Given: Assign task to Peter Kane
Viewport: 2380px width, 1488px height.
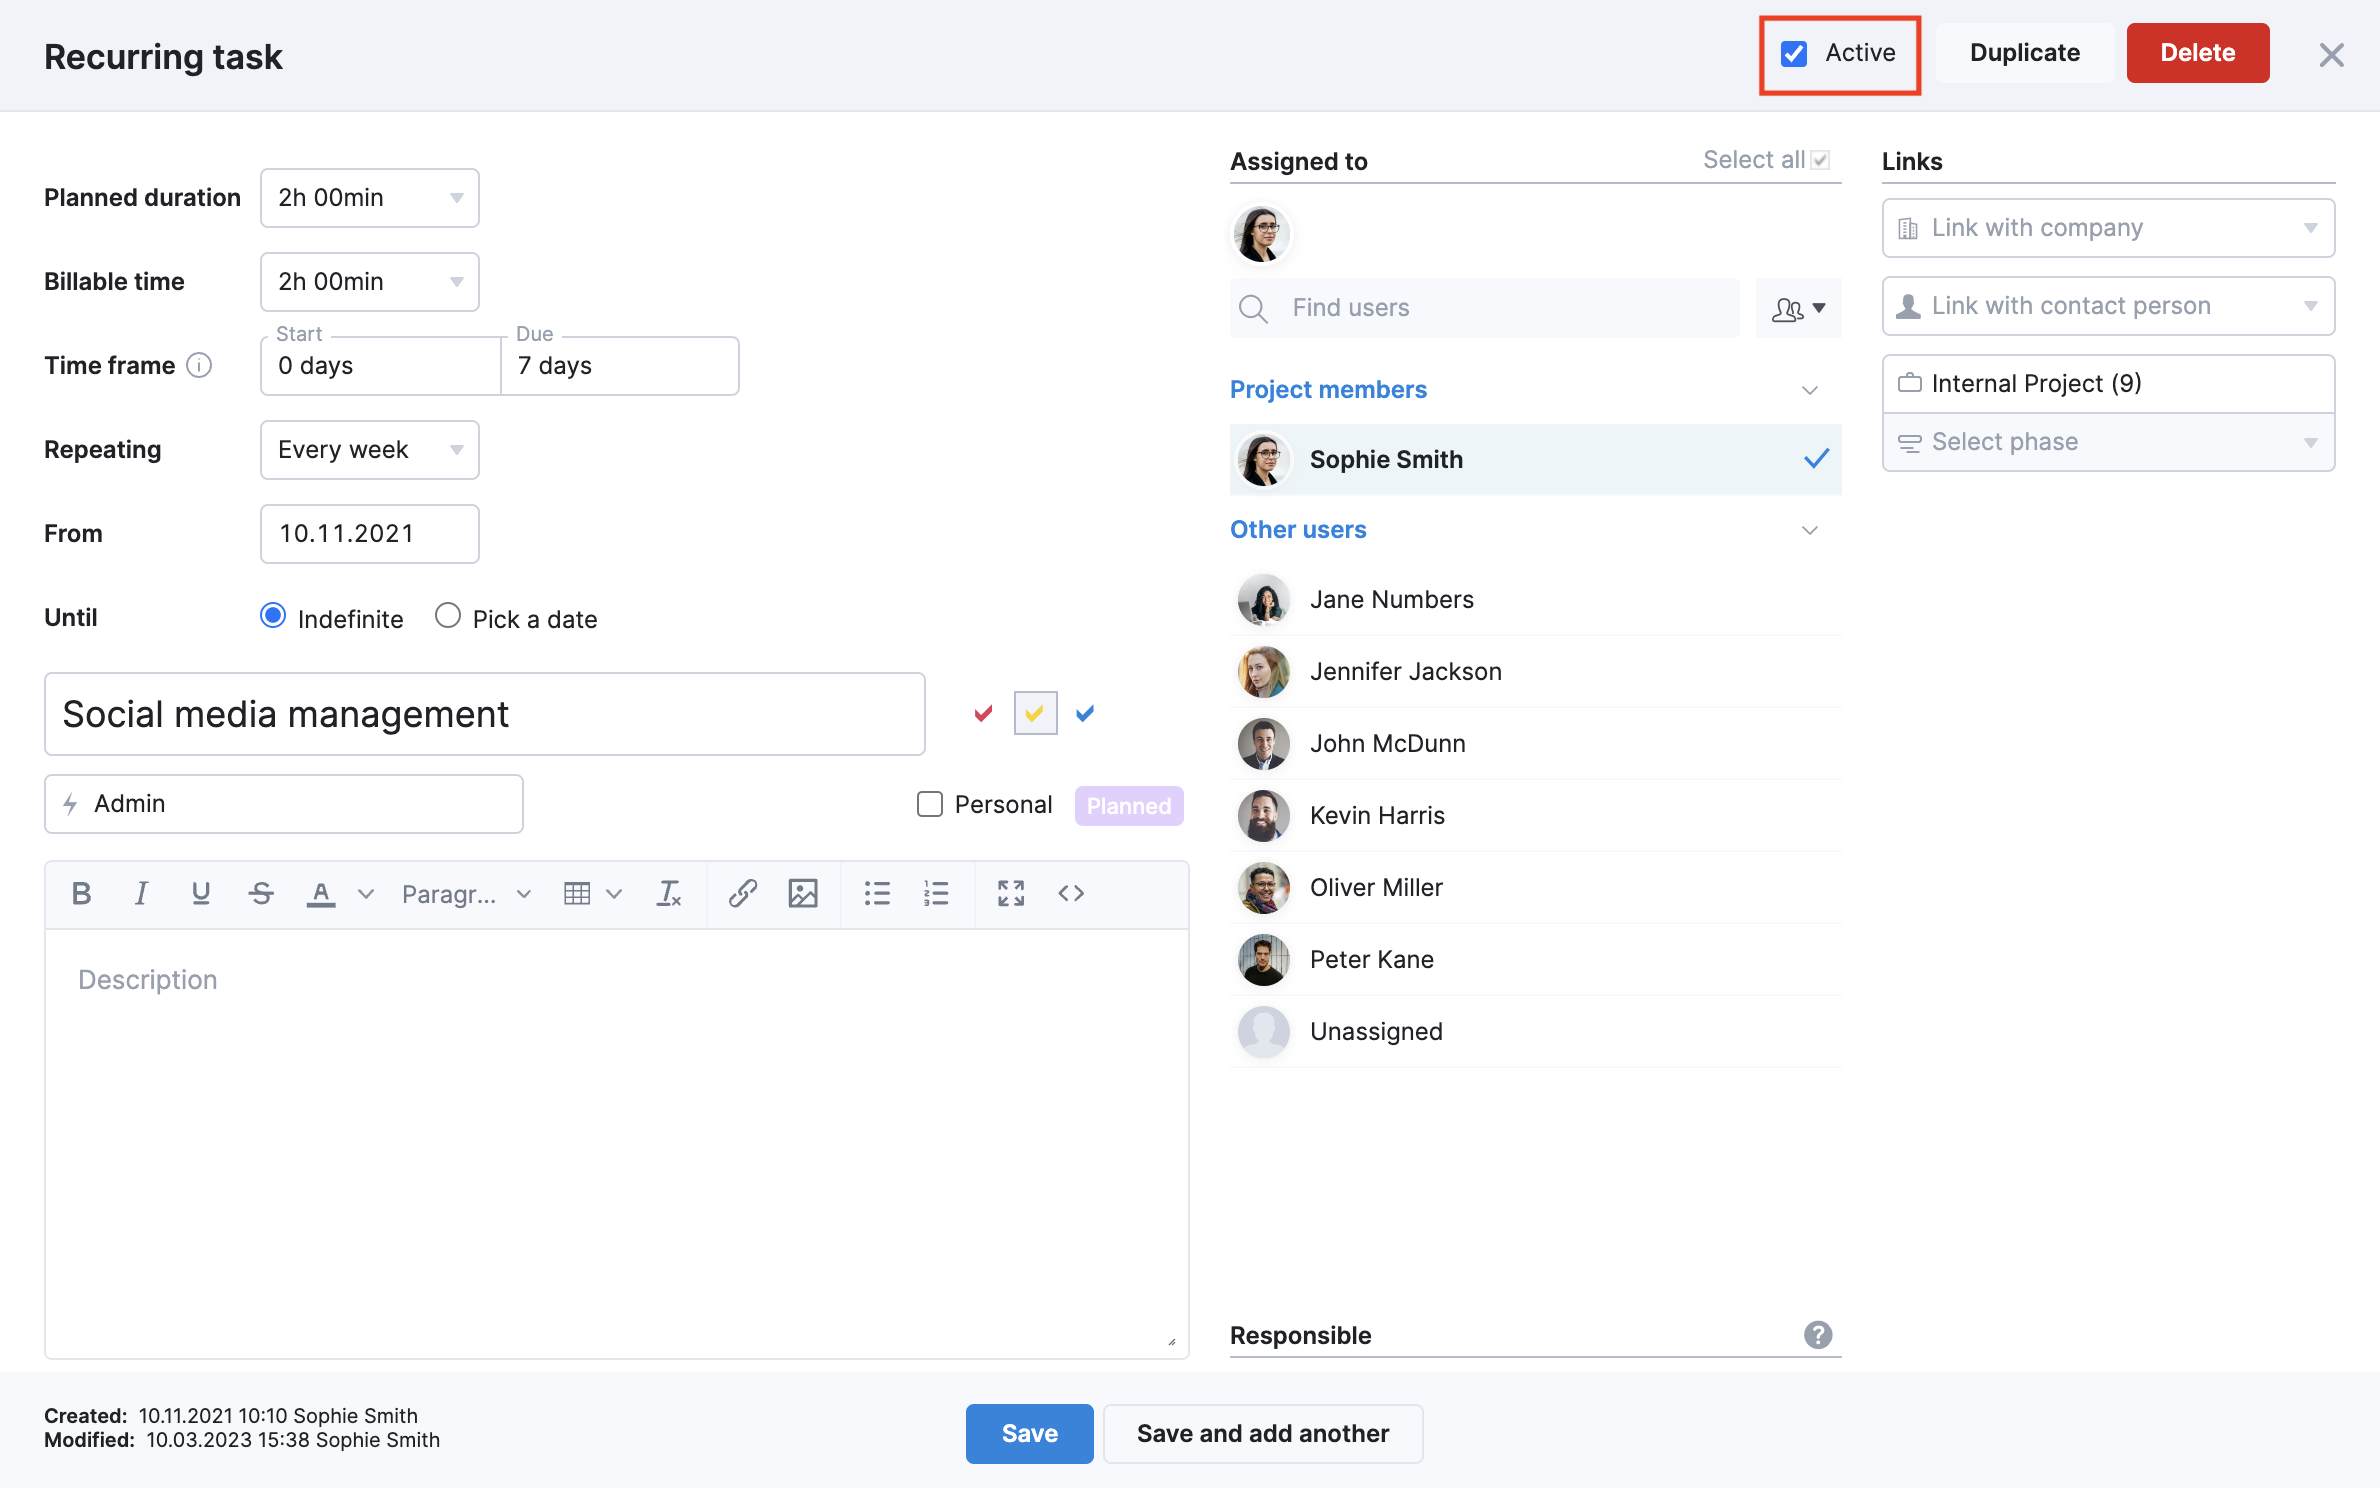Looking at the screenshot, I should click(1535, 960).
